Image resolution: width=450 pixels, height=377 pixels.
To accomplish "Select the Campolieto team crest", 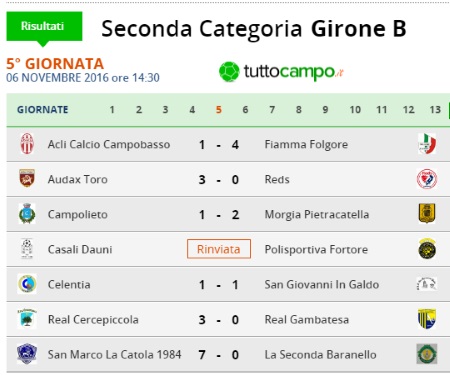I will pyautogui.click(x=27, y=213).
